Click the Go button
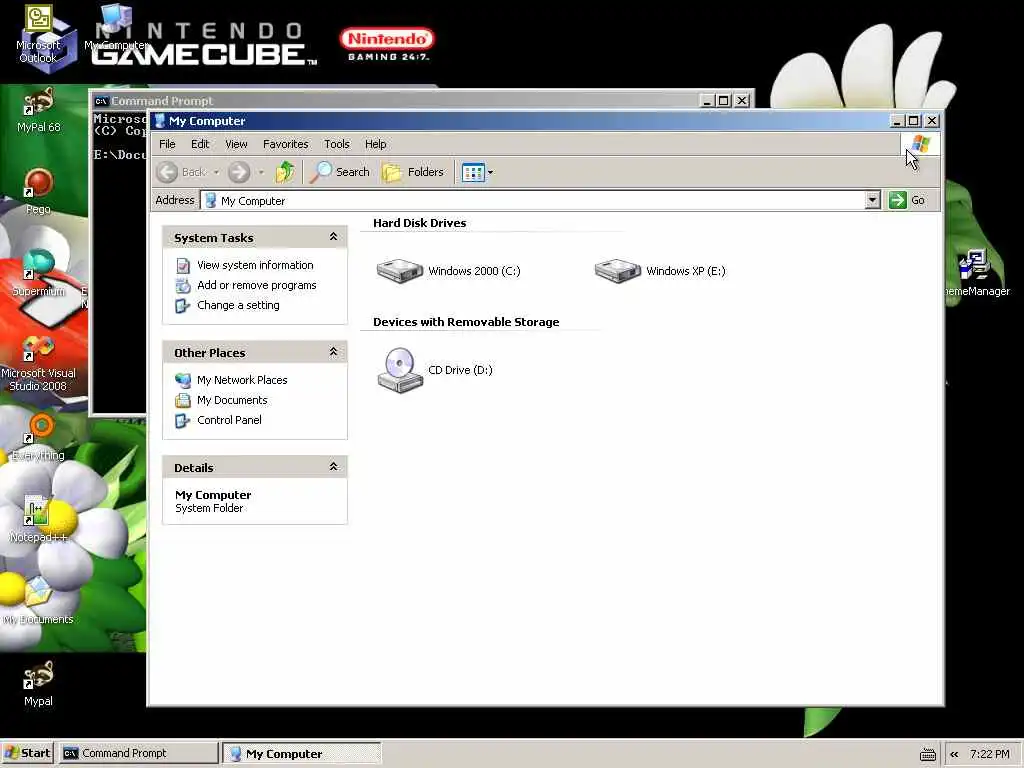This screenshot has height=768, width=1024. click(x=908, y=200)
